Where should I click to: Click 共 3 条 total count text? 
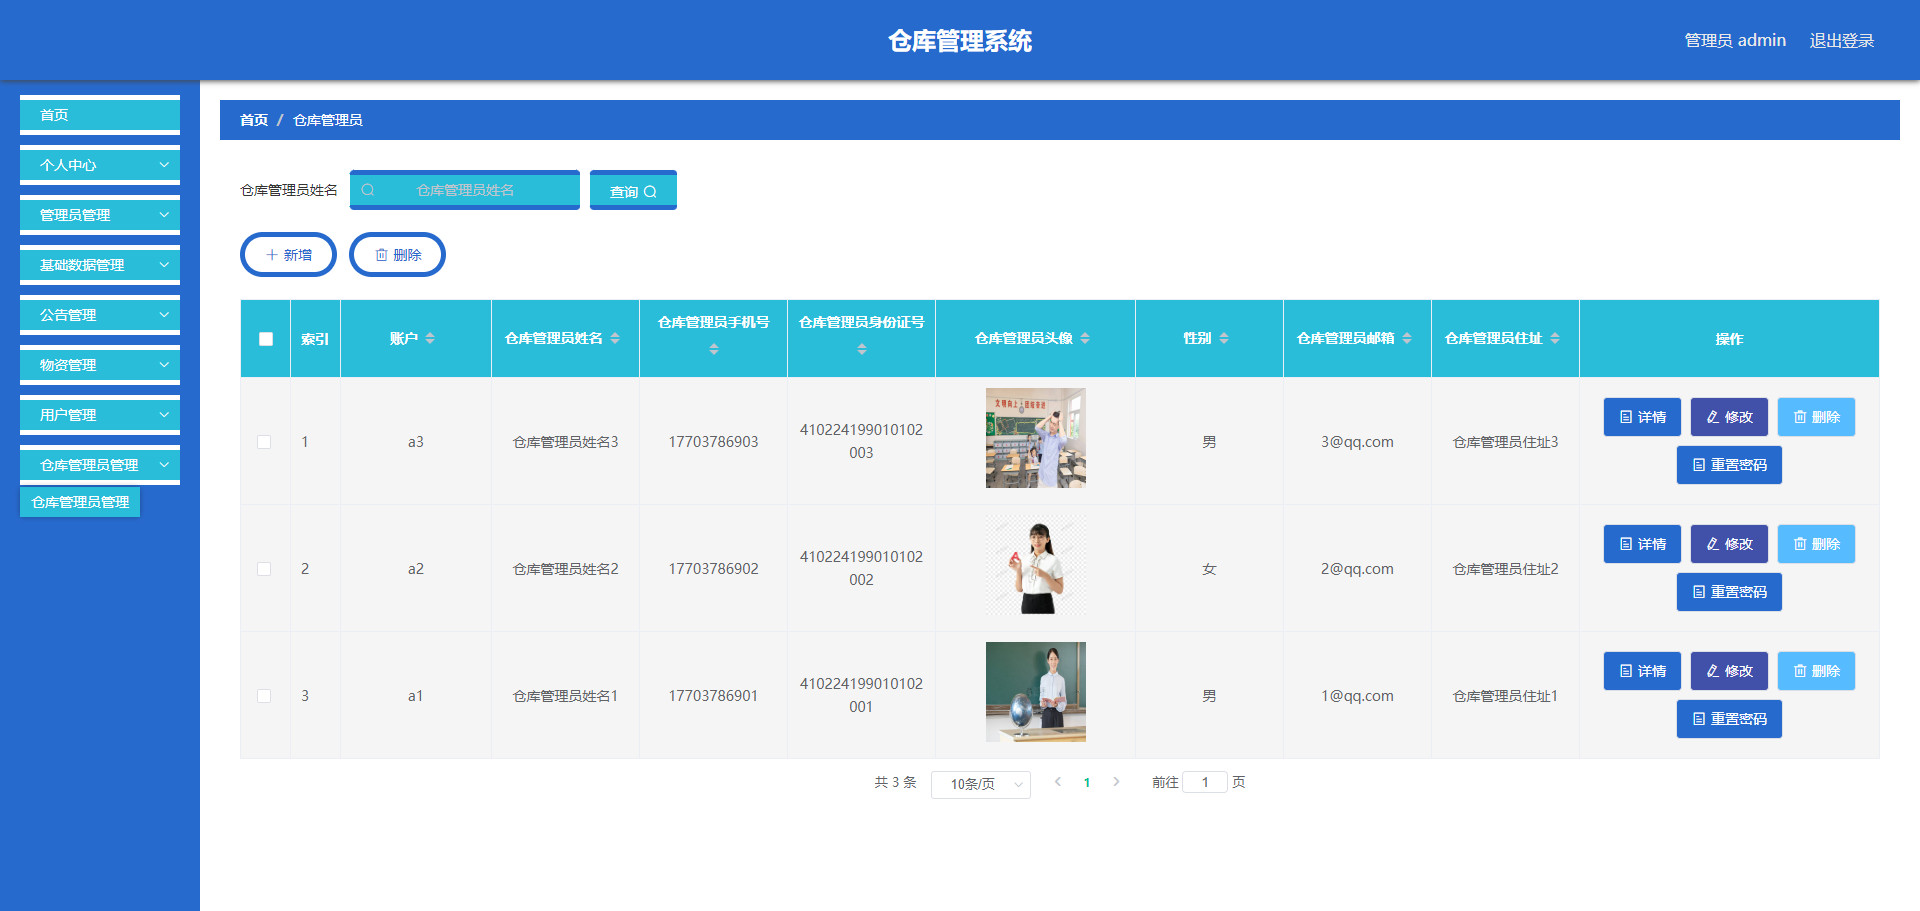[x=895, y=782]
